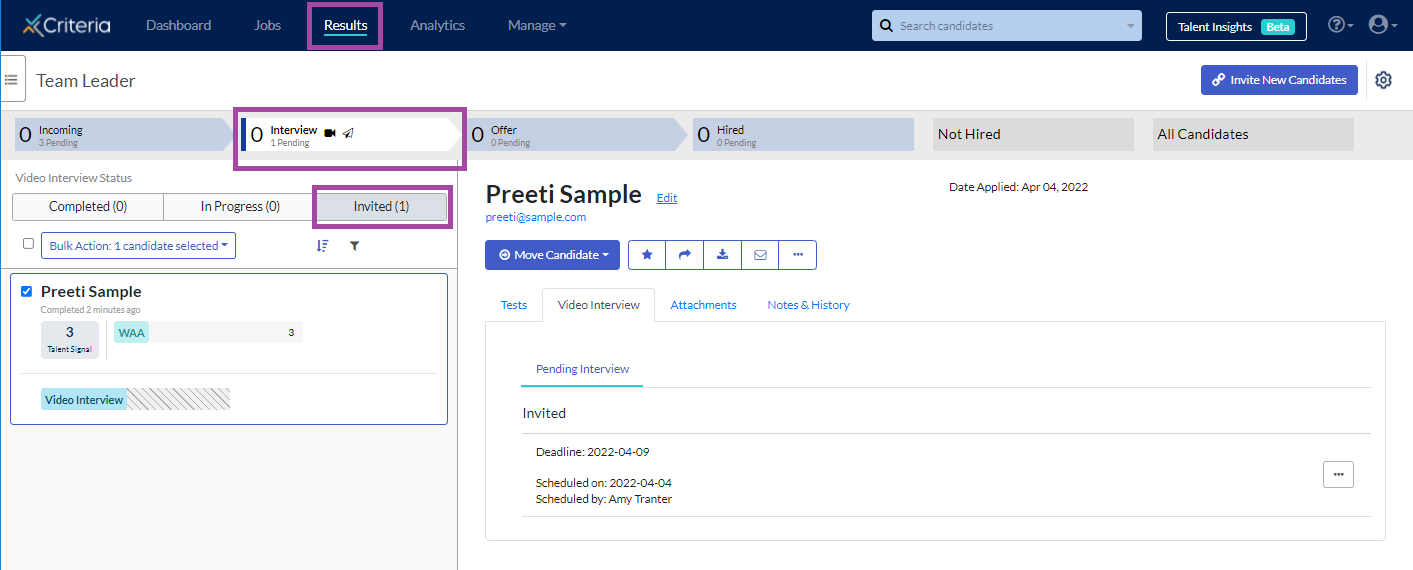1413x570 pixels.
Task: Open the Notes & History tab
Action: 808,305
